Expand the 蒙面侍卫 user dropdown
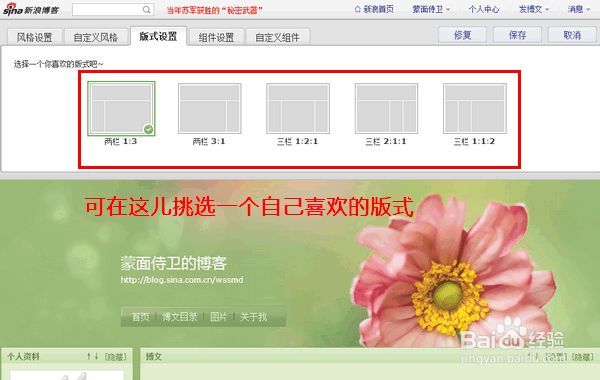The image size is (600, 380). click(x=431, y=9)
